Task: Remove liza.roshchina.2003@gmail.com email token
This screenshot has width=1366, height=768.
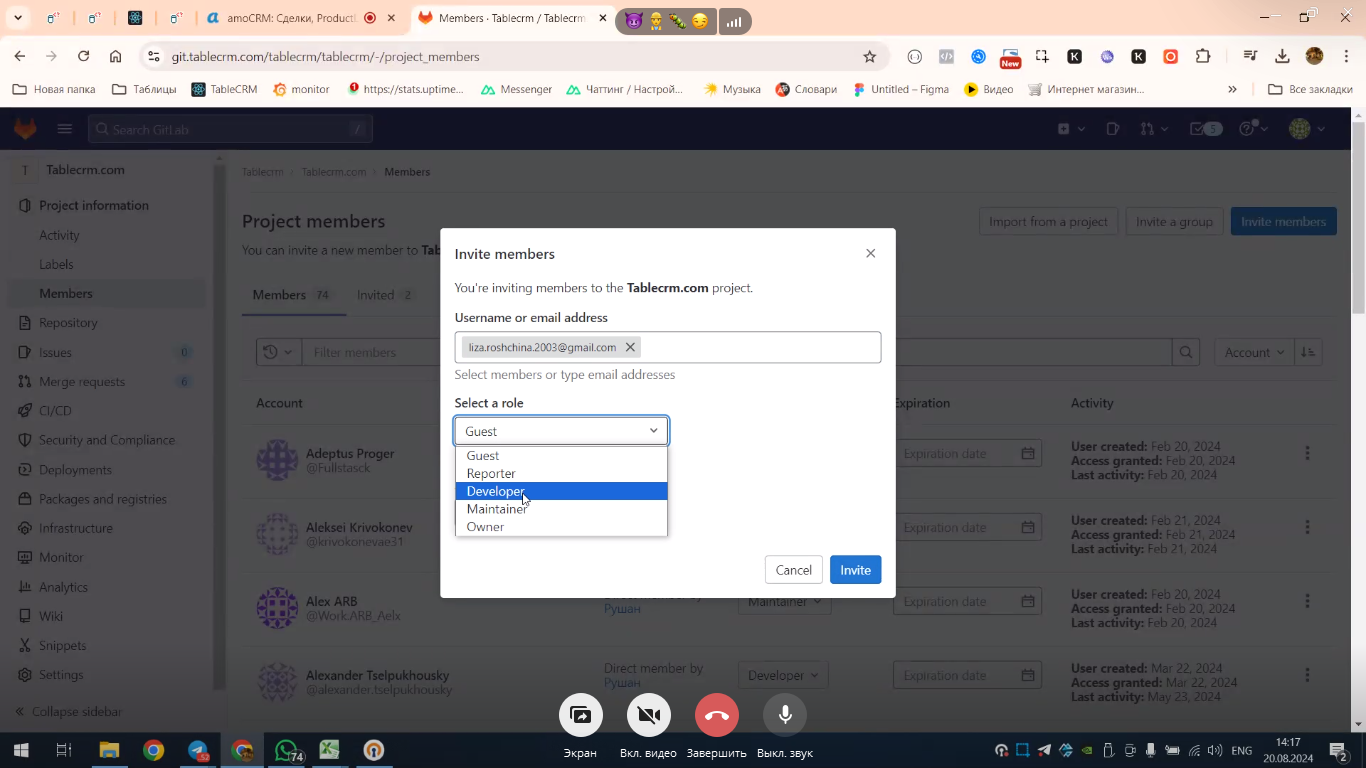Action: pos(630,347)
